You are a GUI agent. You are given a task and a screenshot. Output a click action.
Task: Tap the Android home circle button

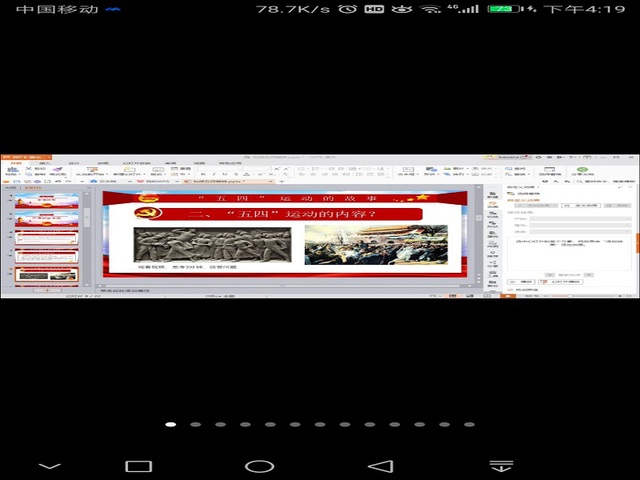[x=259, y=466]
